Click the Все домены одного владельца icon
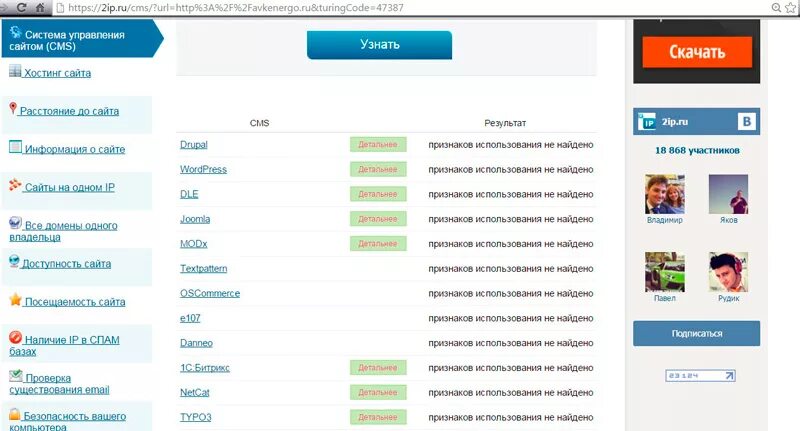800x431 pixels. [15, 223]
